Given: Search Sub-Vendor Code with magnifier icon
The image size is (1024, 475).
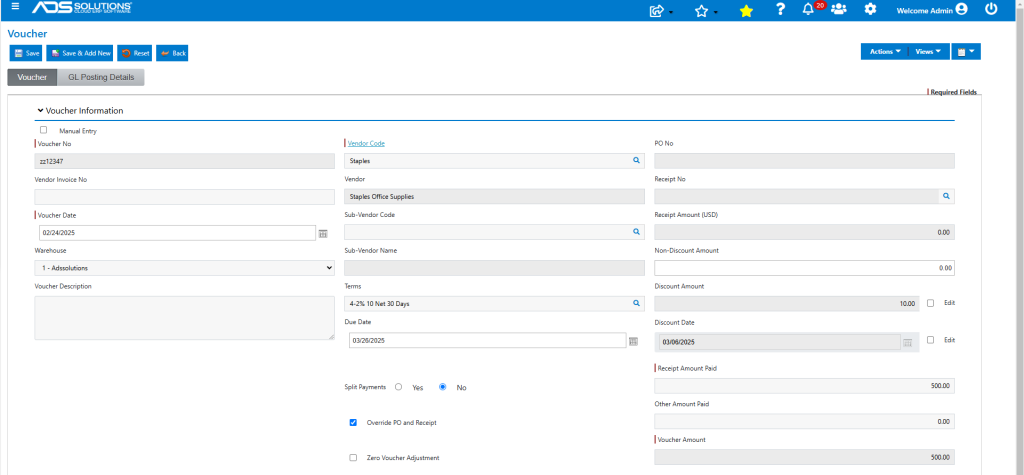Looking at the screenshot, I should click(x=636, y=232).
